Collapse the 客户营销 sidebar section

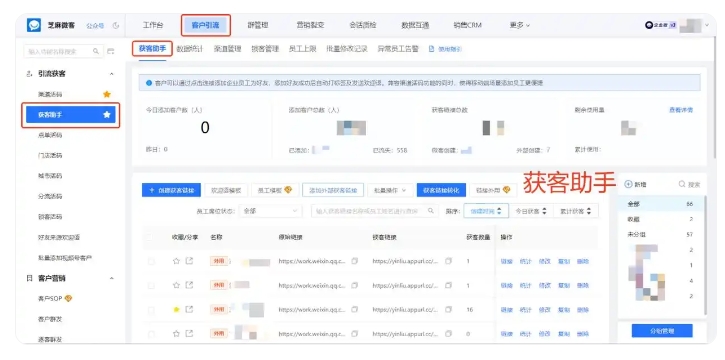click(x=111, y=279)
